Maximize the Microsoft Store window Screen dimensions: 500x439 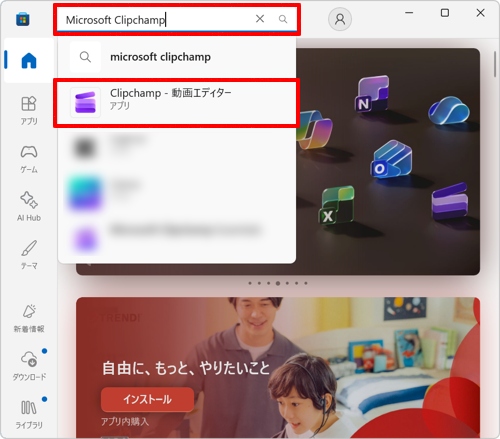click(x=445, y=13)
